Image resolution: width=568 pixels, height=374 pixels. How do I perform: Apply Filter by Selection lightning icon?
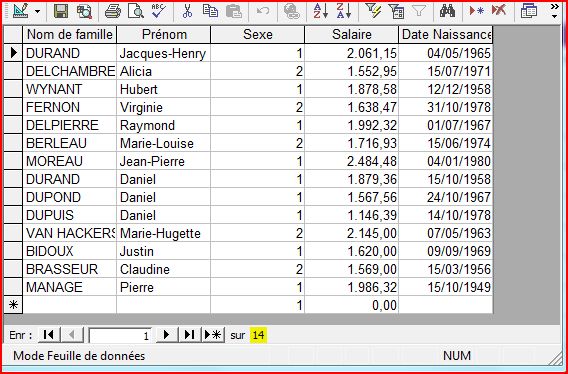click(x=373, y=12)
